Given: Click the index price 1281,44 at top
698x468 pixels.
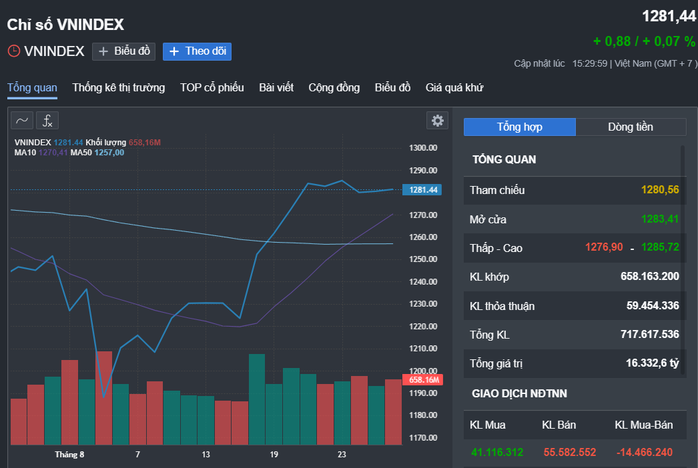Looking at the screenshot, I should [669, 17].
